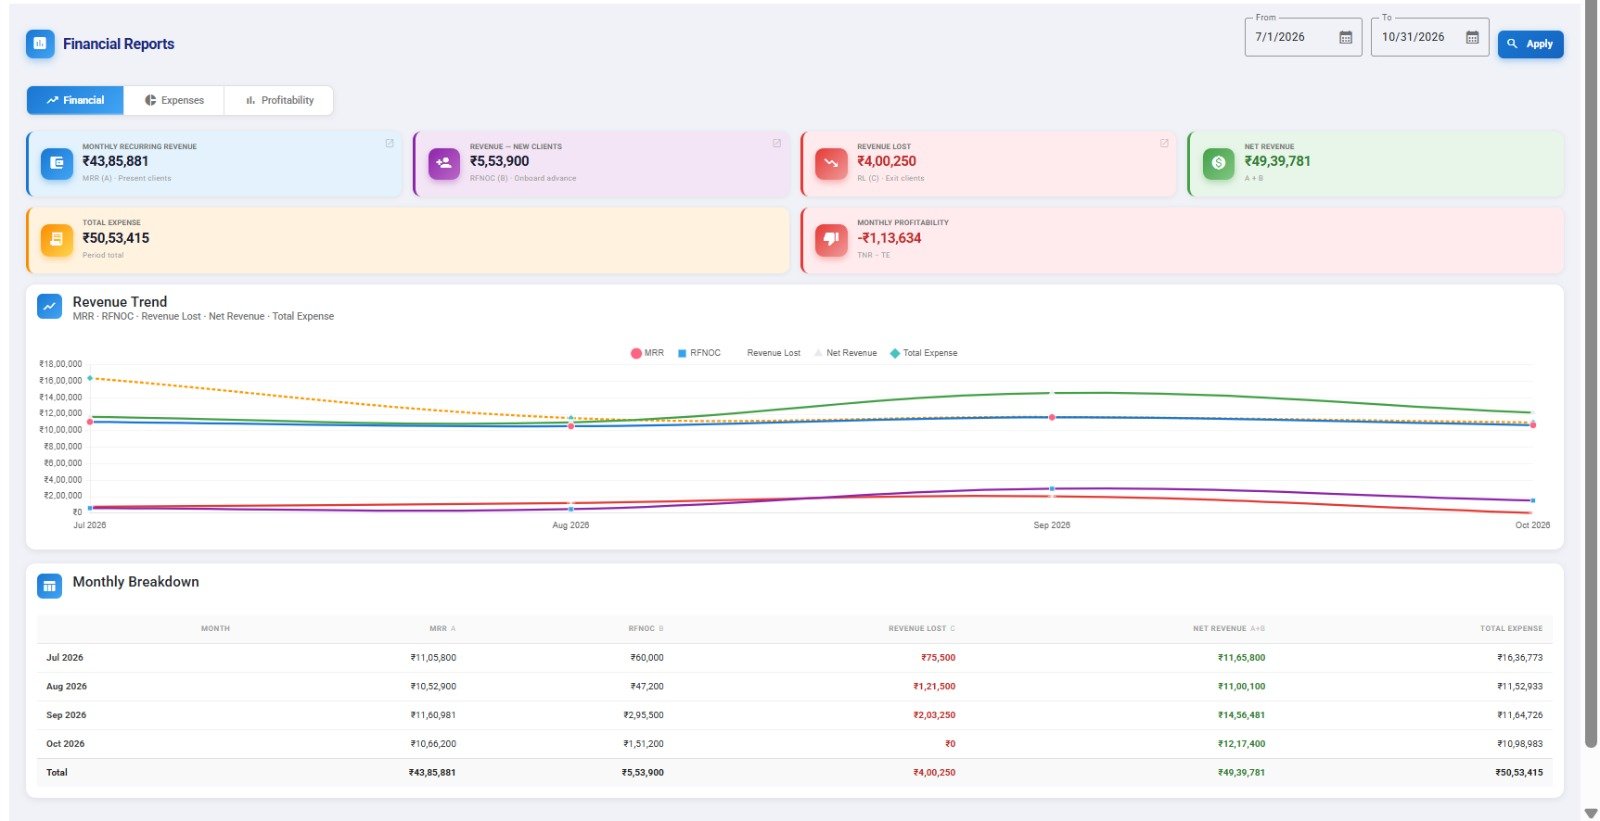1600x821 pixels.
Task: Click the New Clients person-add icon
Action: (x=444, y=163)
